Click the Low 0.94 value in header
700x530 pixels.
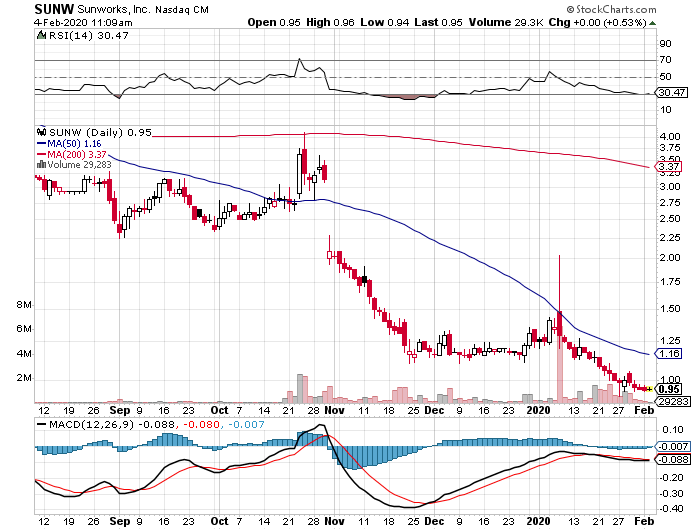[x=384, y=22]
